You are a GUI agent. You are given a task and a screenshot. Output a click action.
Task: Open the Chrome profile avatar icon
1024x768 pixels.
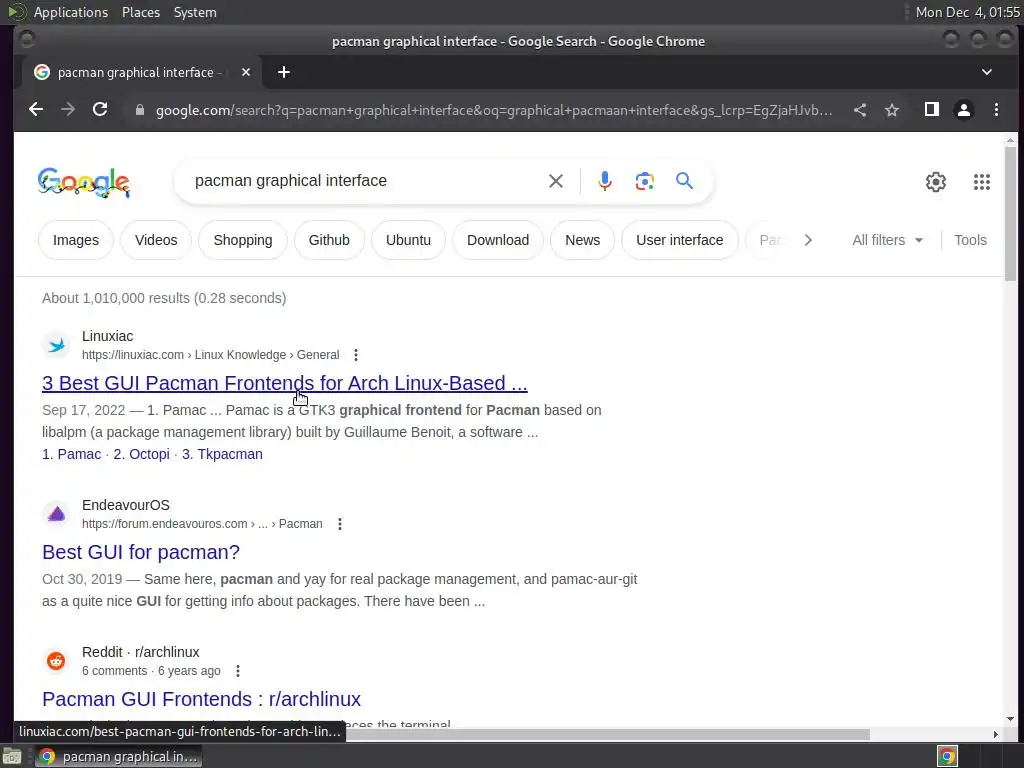click(964, 110)
